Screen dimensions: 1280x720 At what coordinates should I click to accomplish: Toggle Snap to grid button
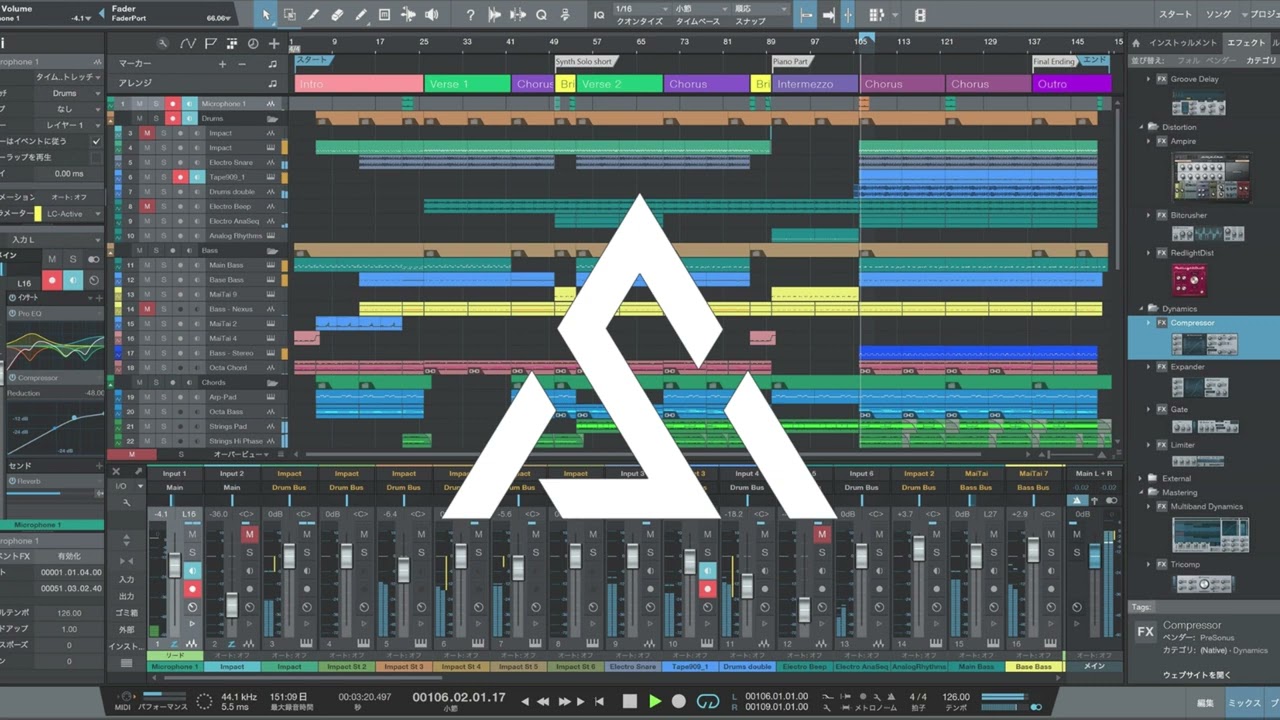point(848,15)
